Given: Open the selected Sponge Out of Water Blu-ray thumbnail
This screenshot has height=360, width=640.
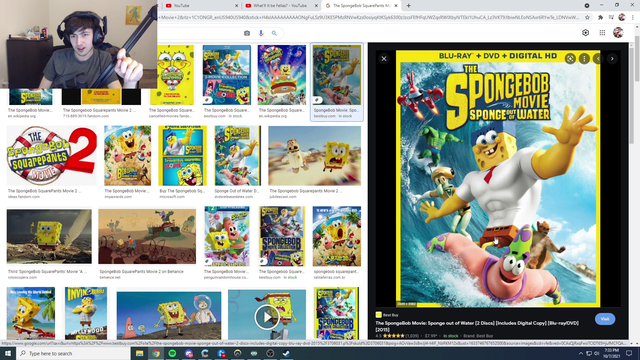Looking at the screenshot, I should (x=337, y=75).
